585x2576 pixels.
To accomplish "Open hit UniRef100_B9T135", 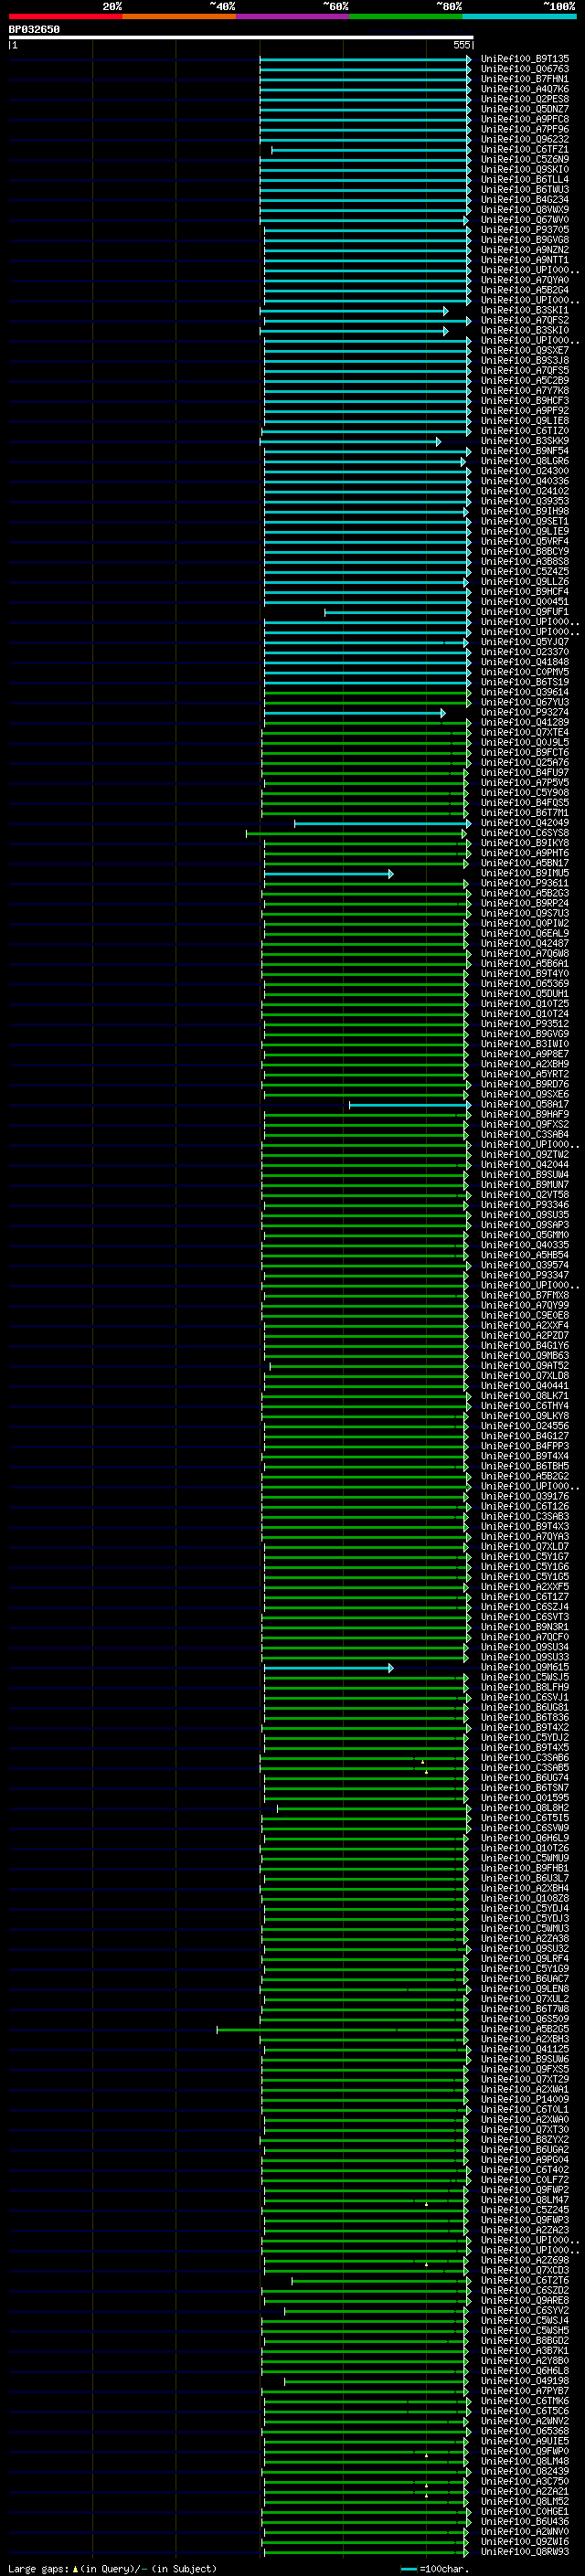I will click(x=525, y=59).
